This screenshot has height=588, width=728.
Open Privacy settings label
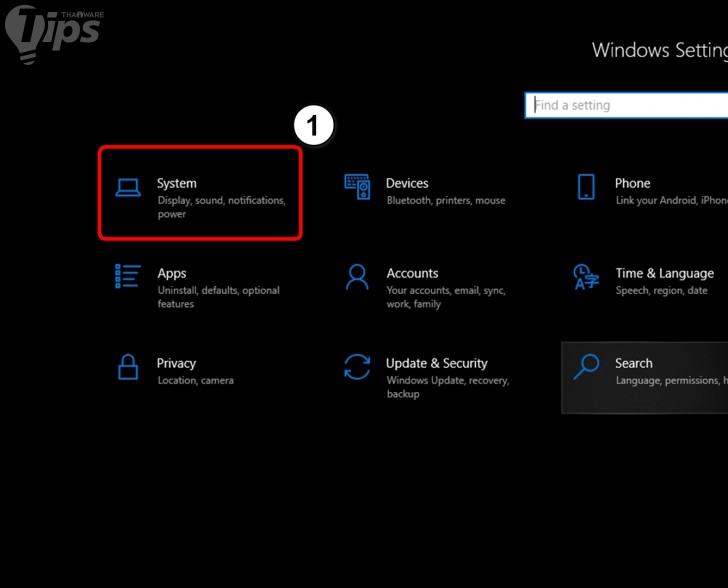(x=176, y=364)
